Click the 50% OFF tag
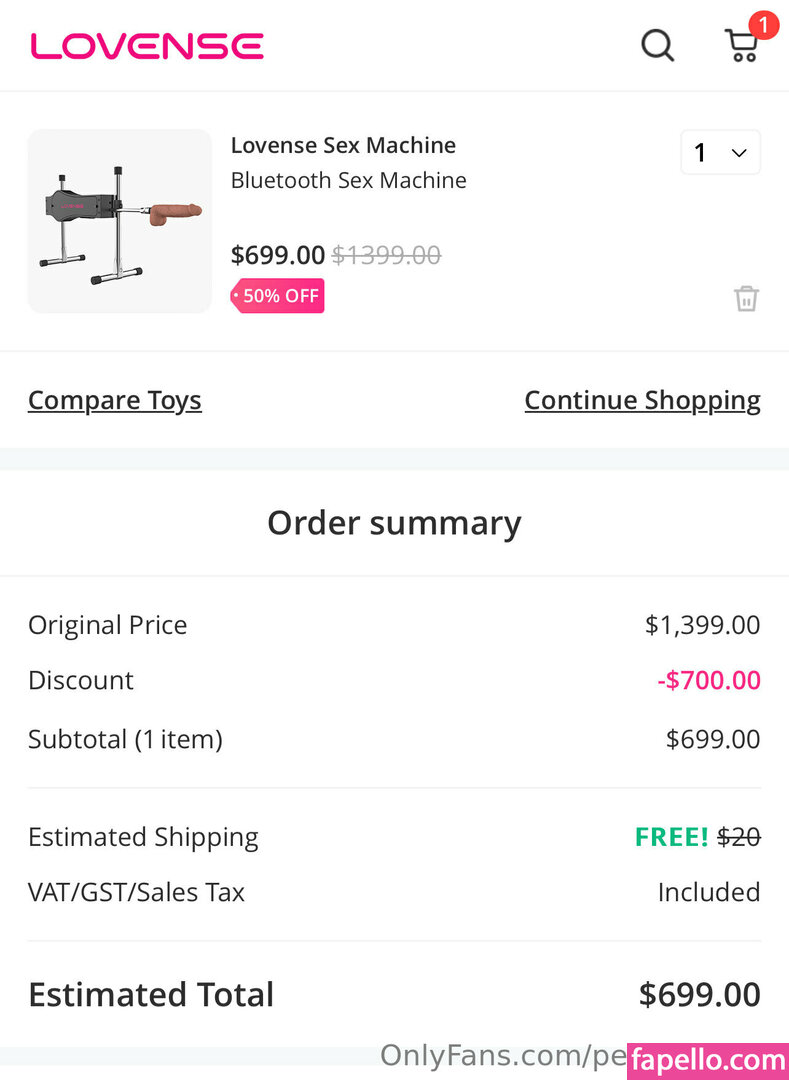 (x=278, y=296)
